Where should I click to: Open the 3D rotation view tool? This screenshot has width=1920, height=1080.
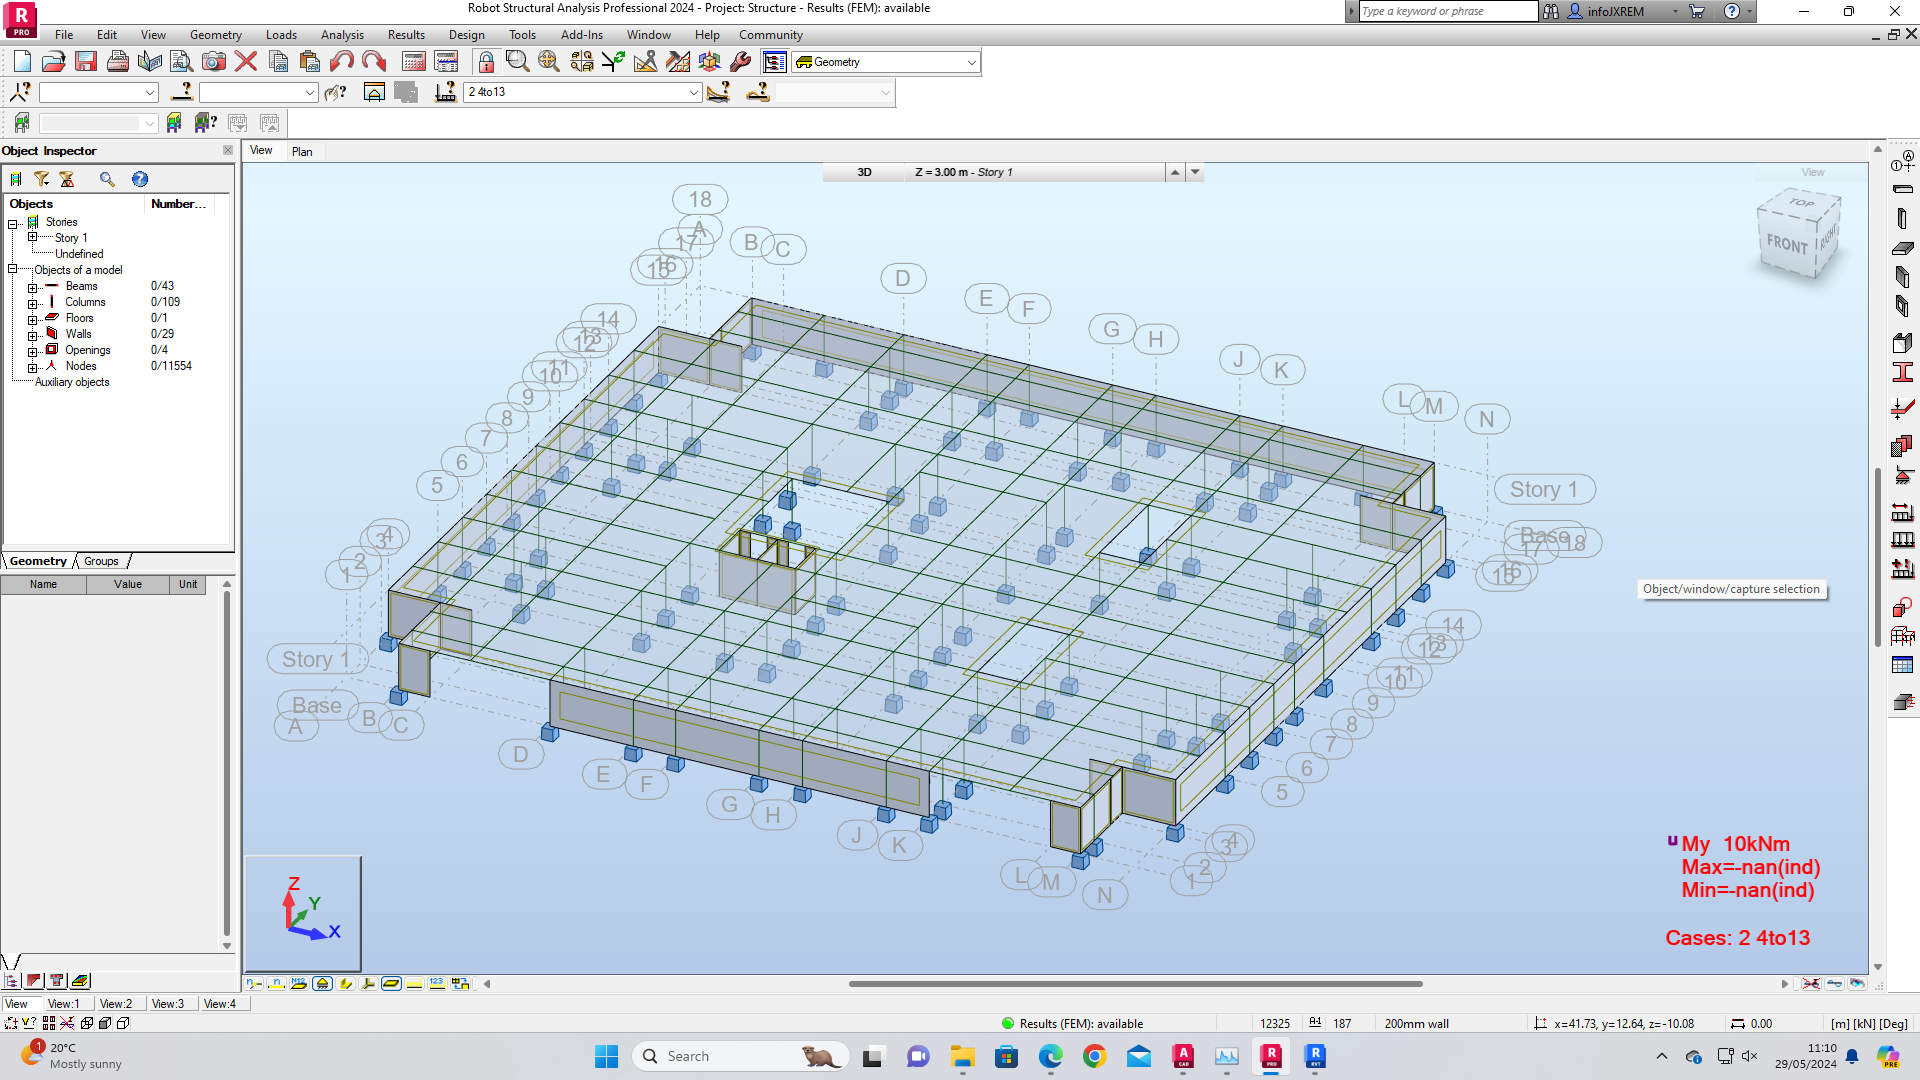click(x=710, y=61)
